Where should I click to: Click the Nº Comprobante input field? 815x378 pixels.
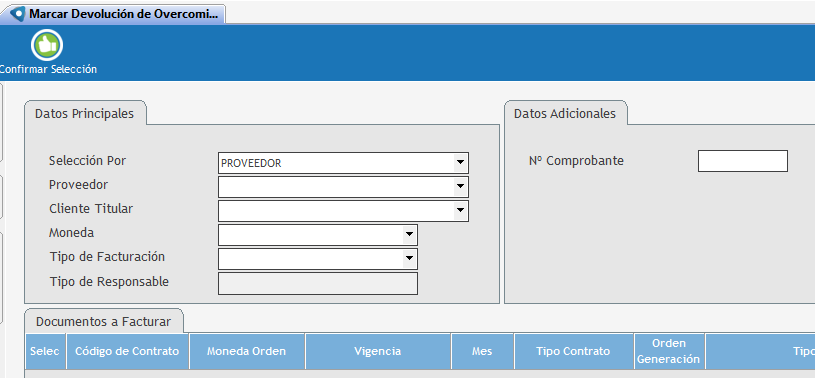click(743, 161)
